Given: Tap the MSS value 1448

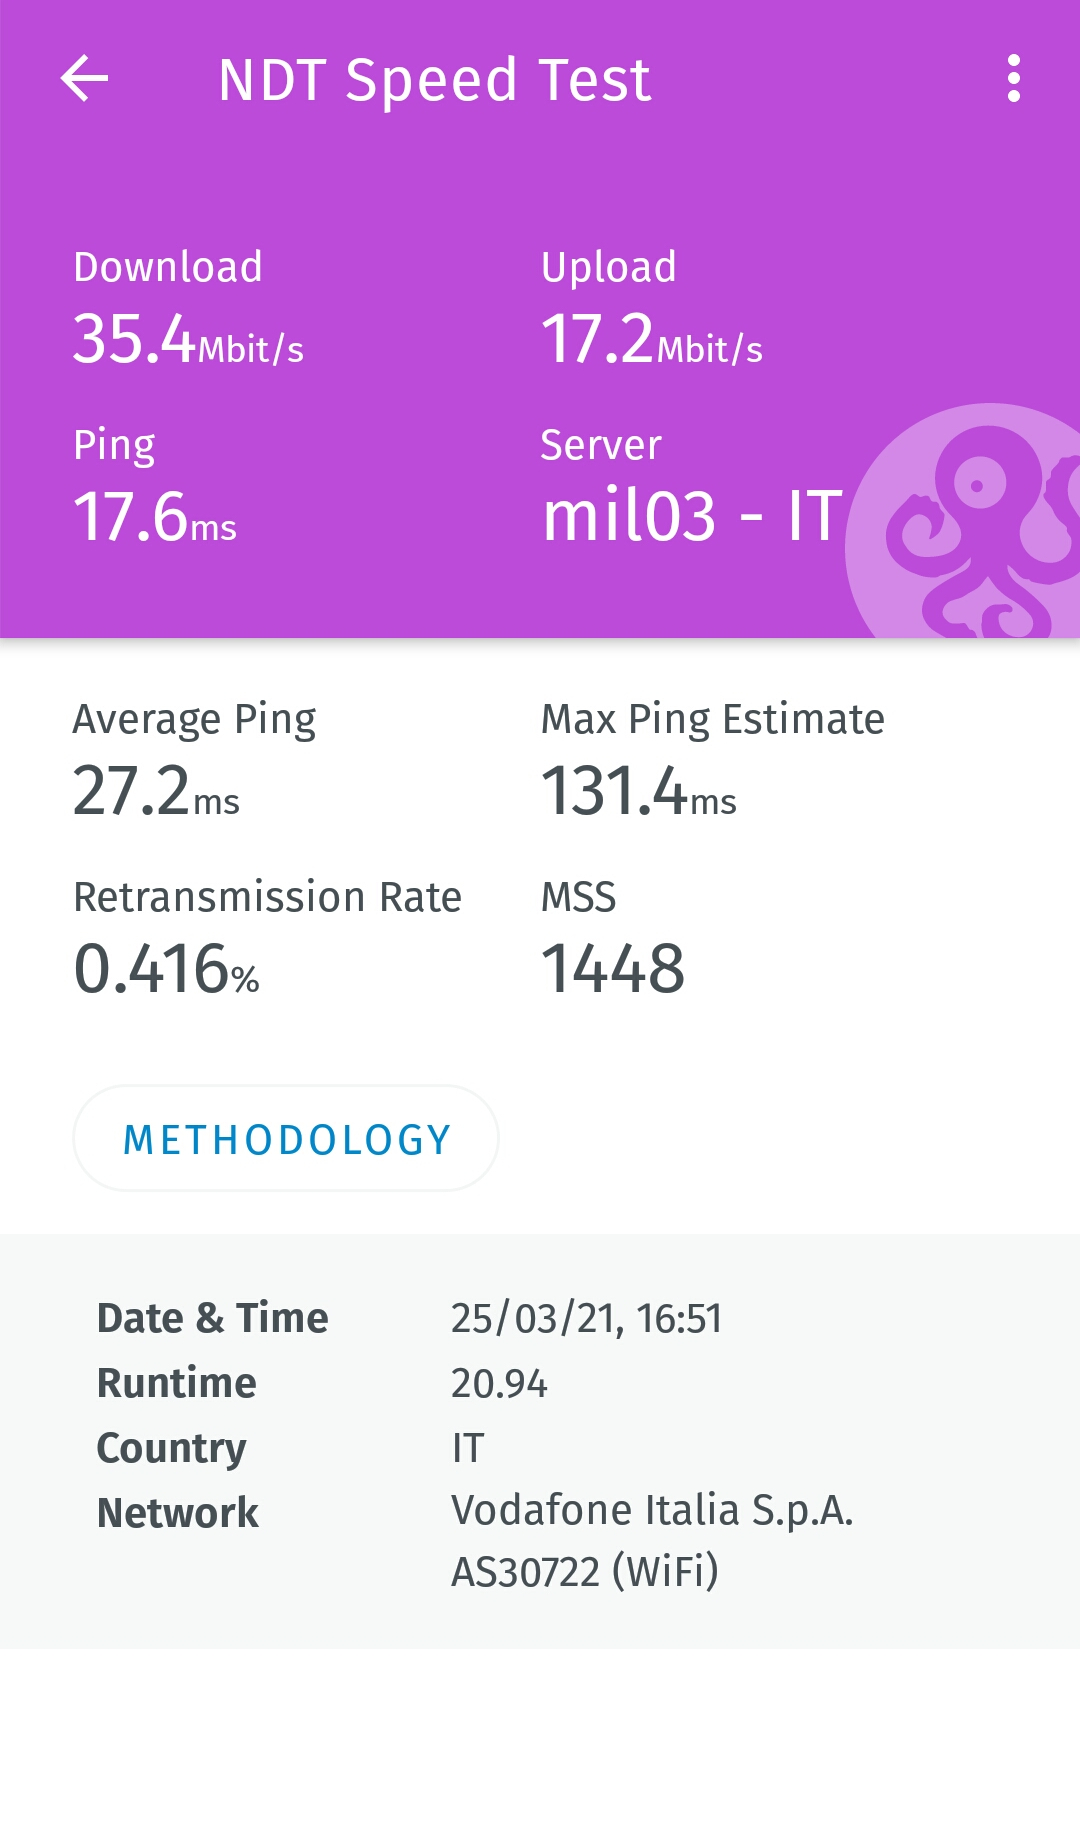Looking at the screenshot, I should pos(612,969).
